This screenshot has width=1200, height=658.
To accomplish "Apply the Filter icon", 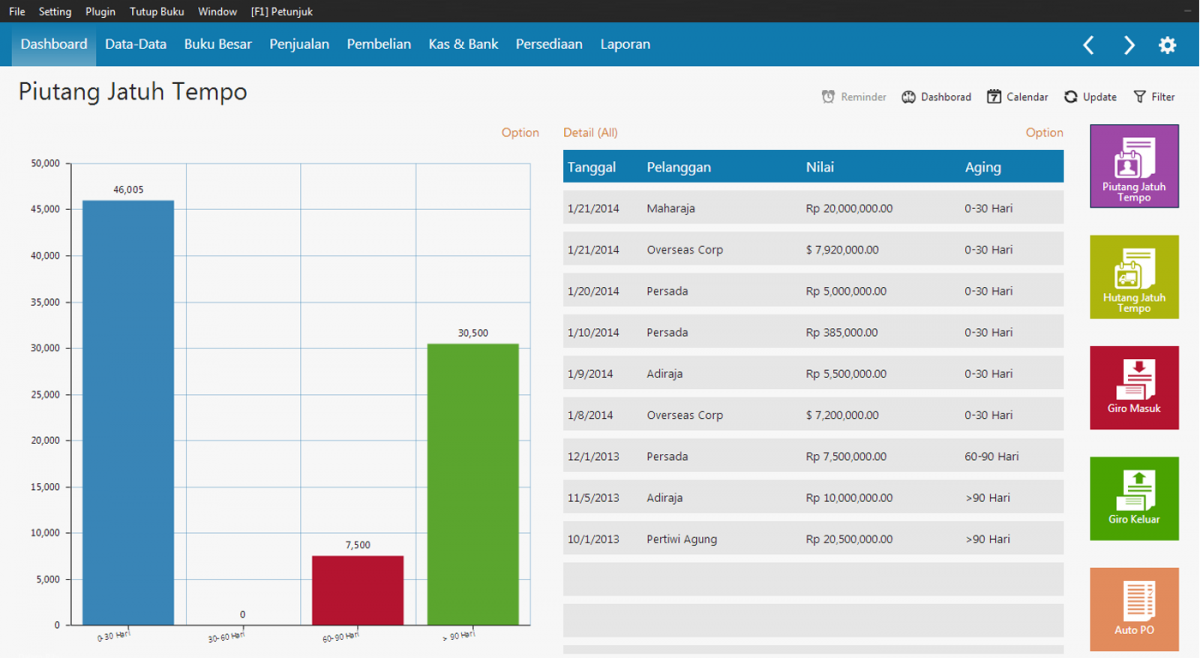I will 1154,96.
